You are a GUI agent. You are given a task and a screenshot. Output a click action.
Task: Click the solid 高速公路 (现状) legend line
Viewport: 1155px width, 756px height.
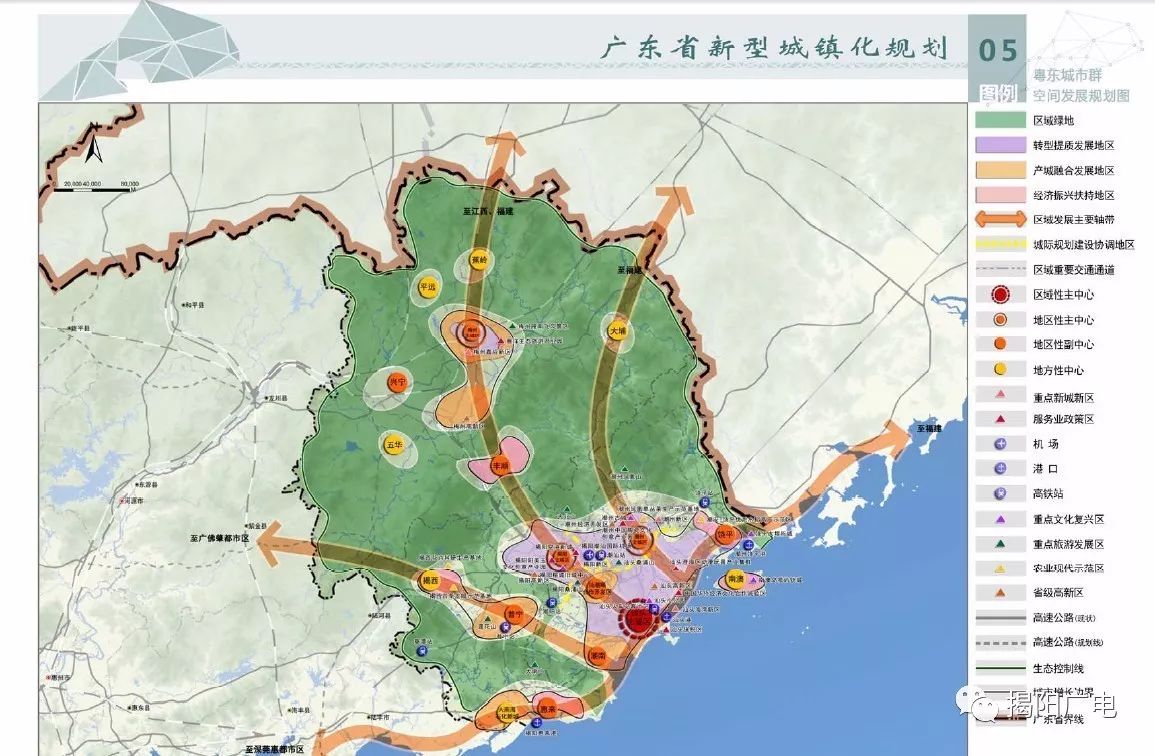coord(1000,618)
